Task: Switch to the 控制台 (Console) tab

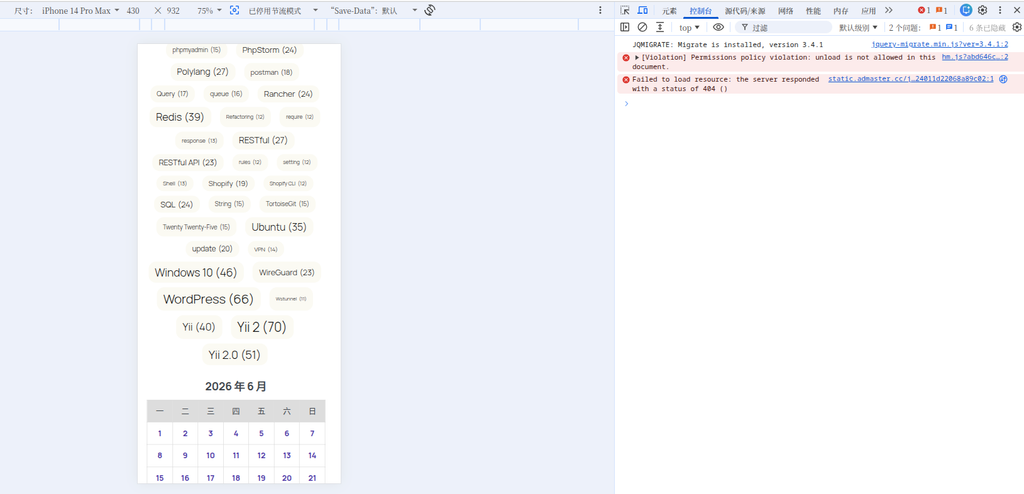Action: [701, 10]
